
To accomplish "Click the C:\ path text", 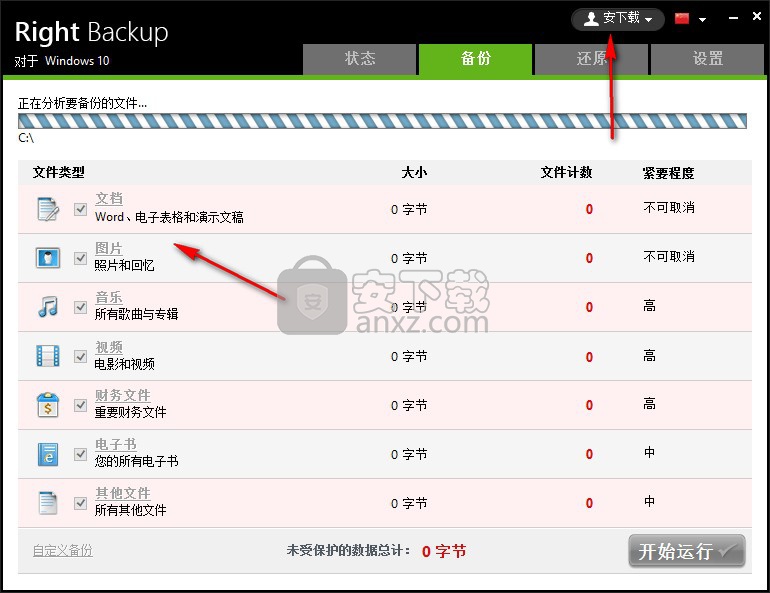I will pos(26,138).
